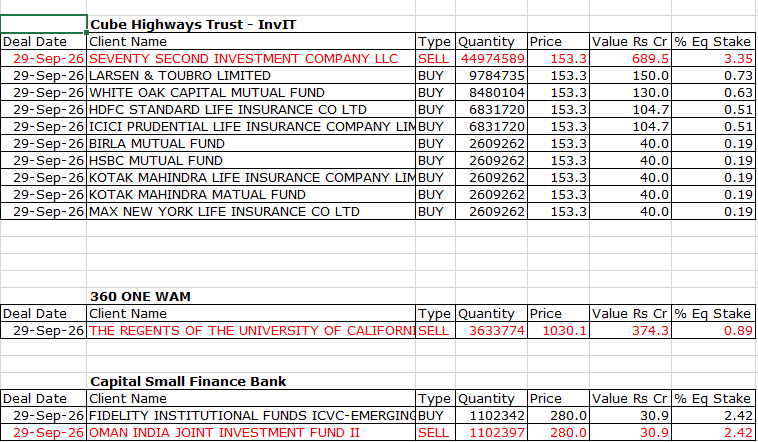
Task: Select quantity 1102397 cell
Action: [491, 432]
